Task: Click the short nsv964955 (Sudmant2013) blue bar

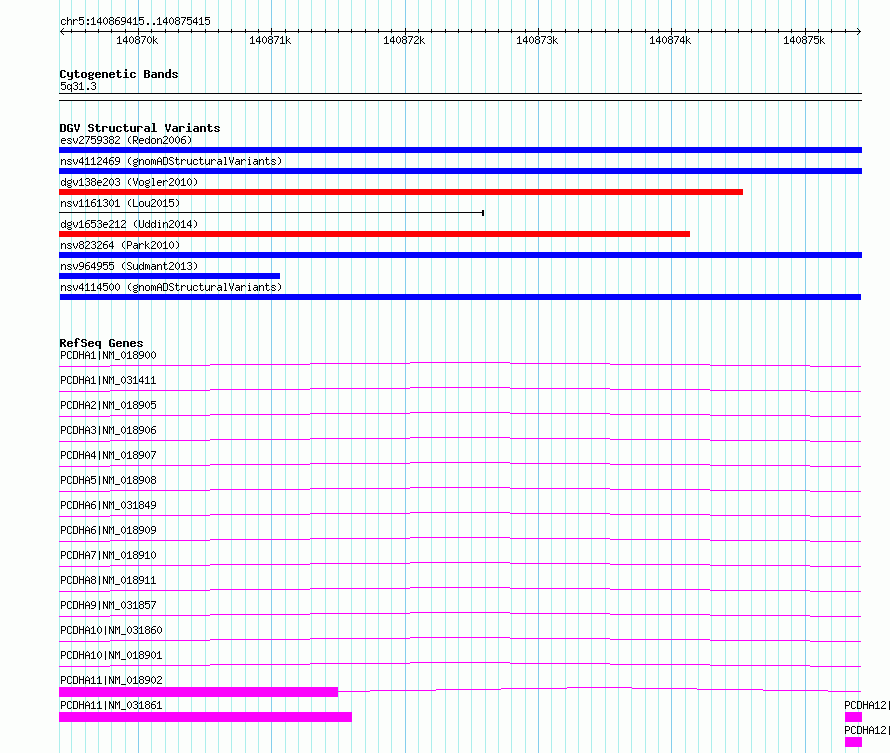Action: coord(169,276)
